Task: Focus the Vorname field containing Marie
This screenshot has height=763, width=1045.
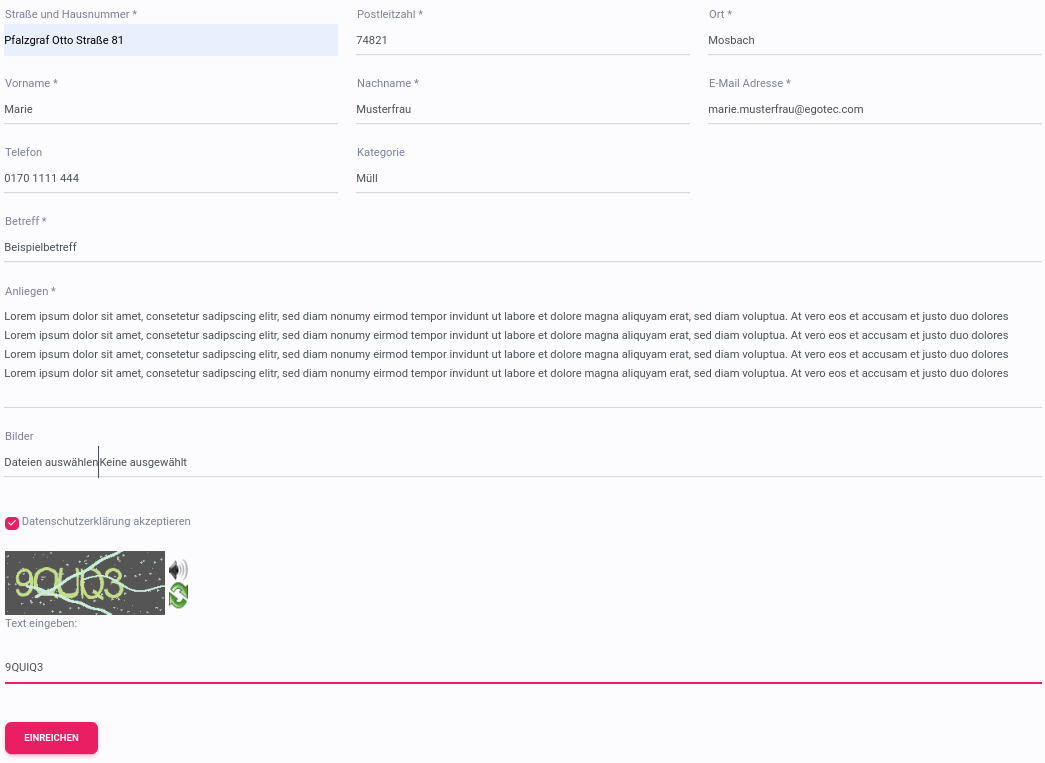Action: (171, 109)
